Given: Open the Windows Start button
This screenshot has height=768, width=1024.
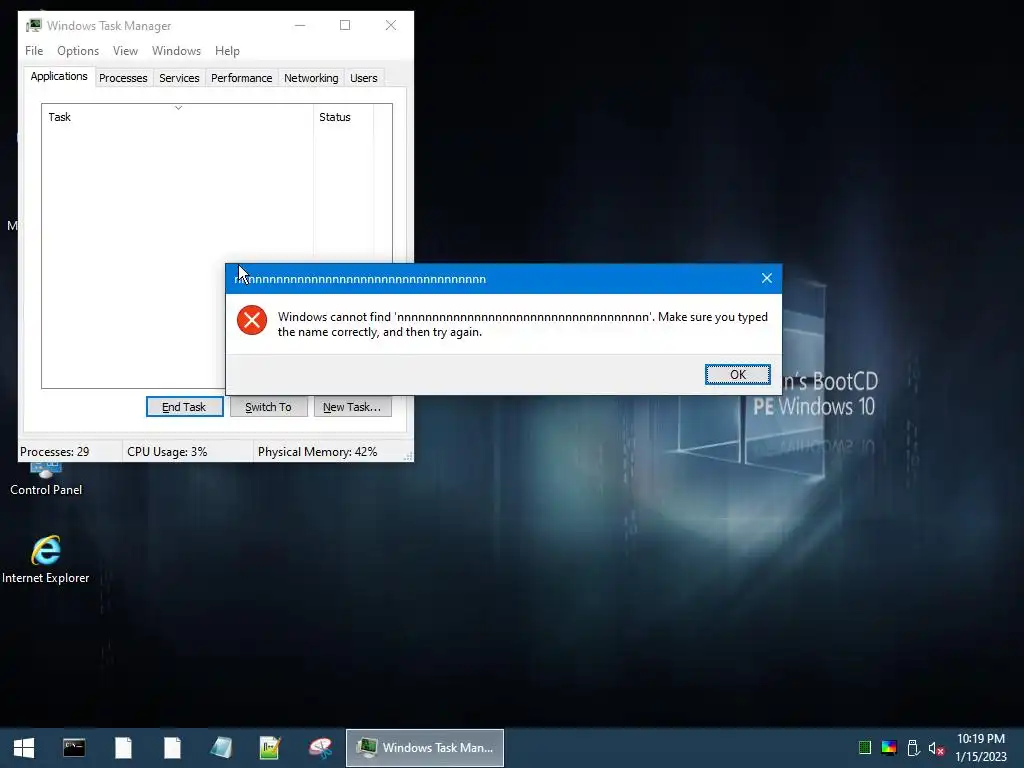Looking at the screenshot, I should pos(24,748).
